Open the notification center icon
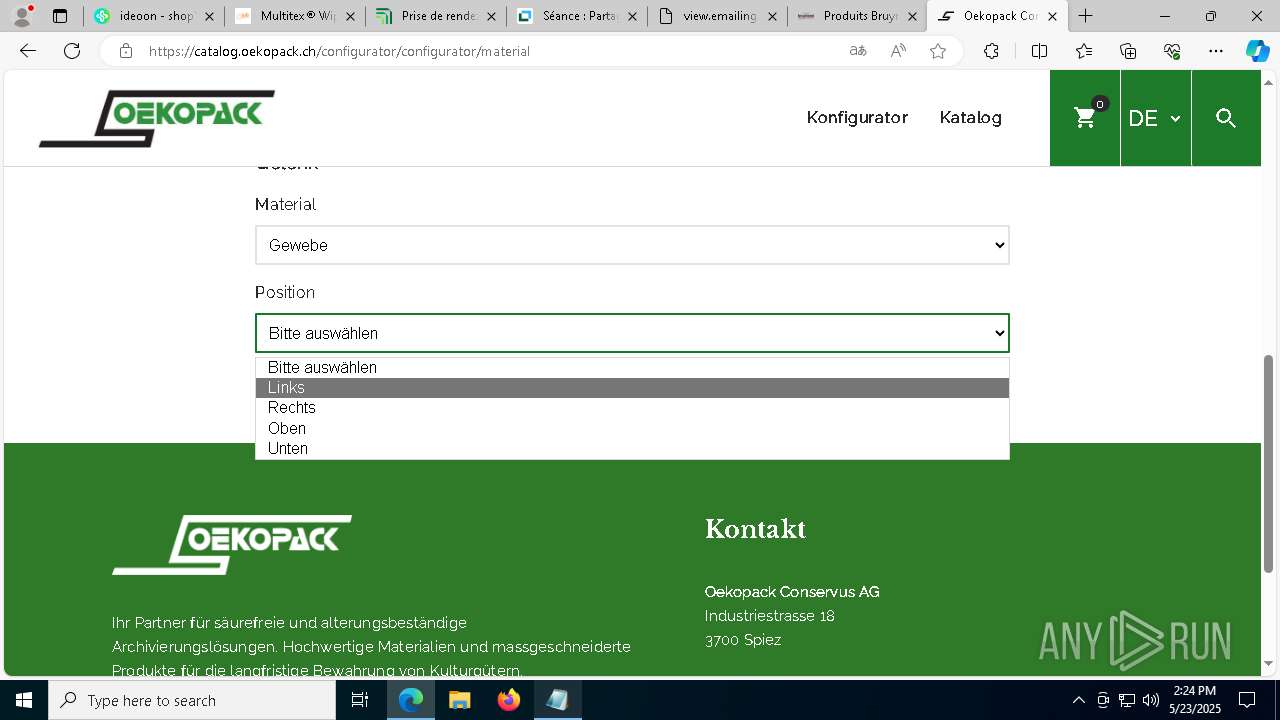The height and width of the screenshot is (720, 1280). pos(1247,700)
